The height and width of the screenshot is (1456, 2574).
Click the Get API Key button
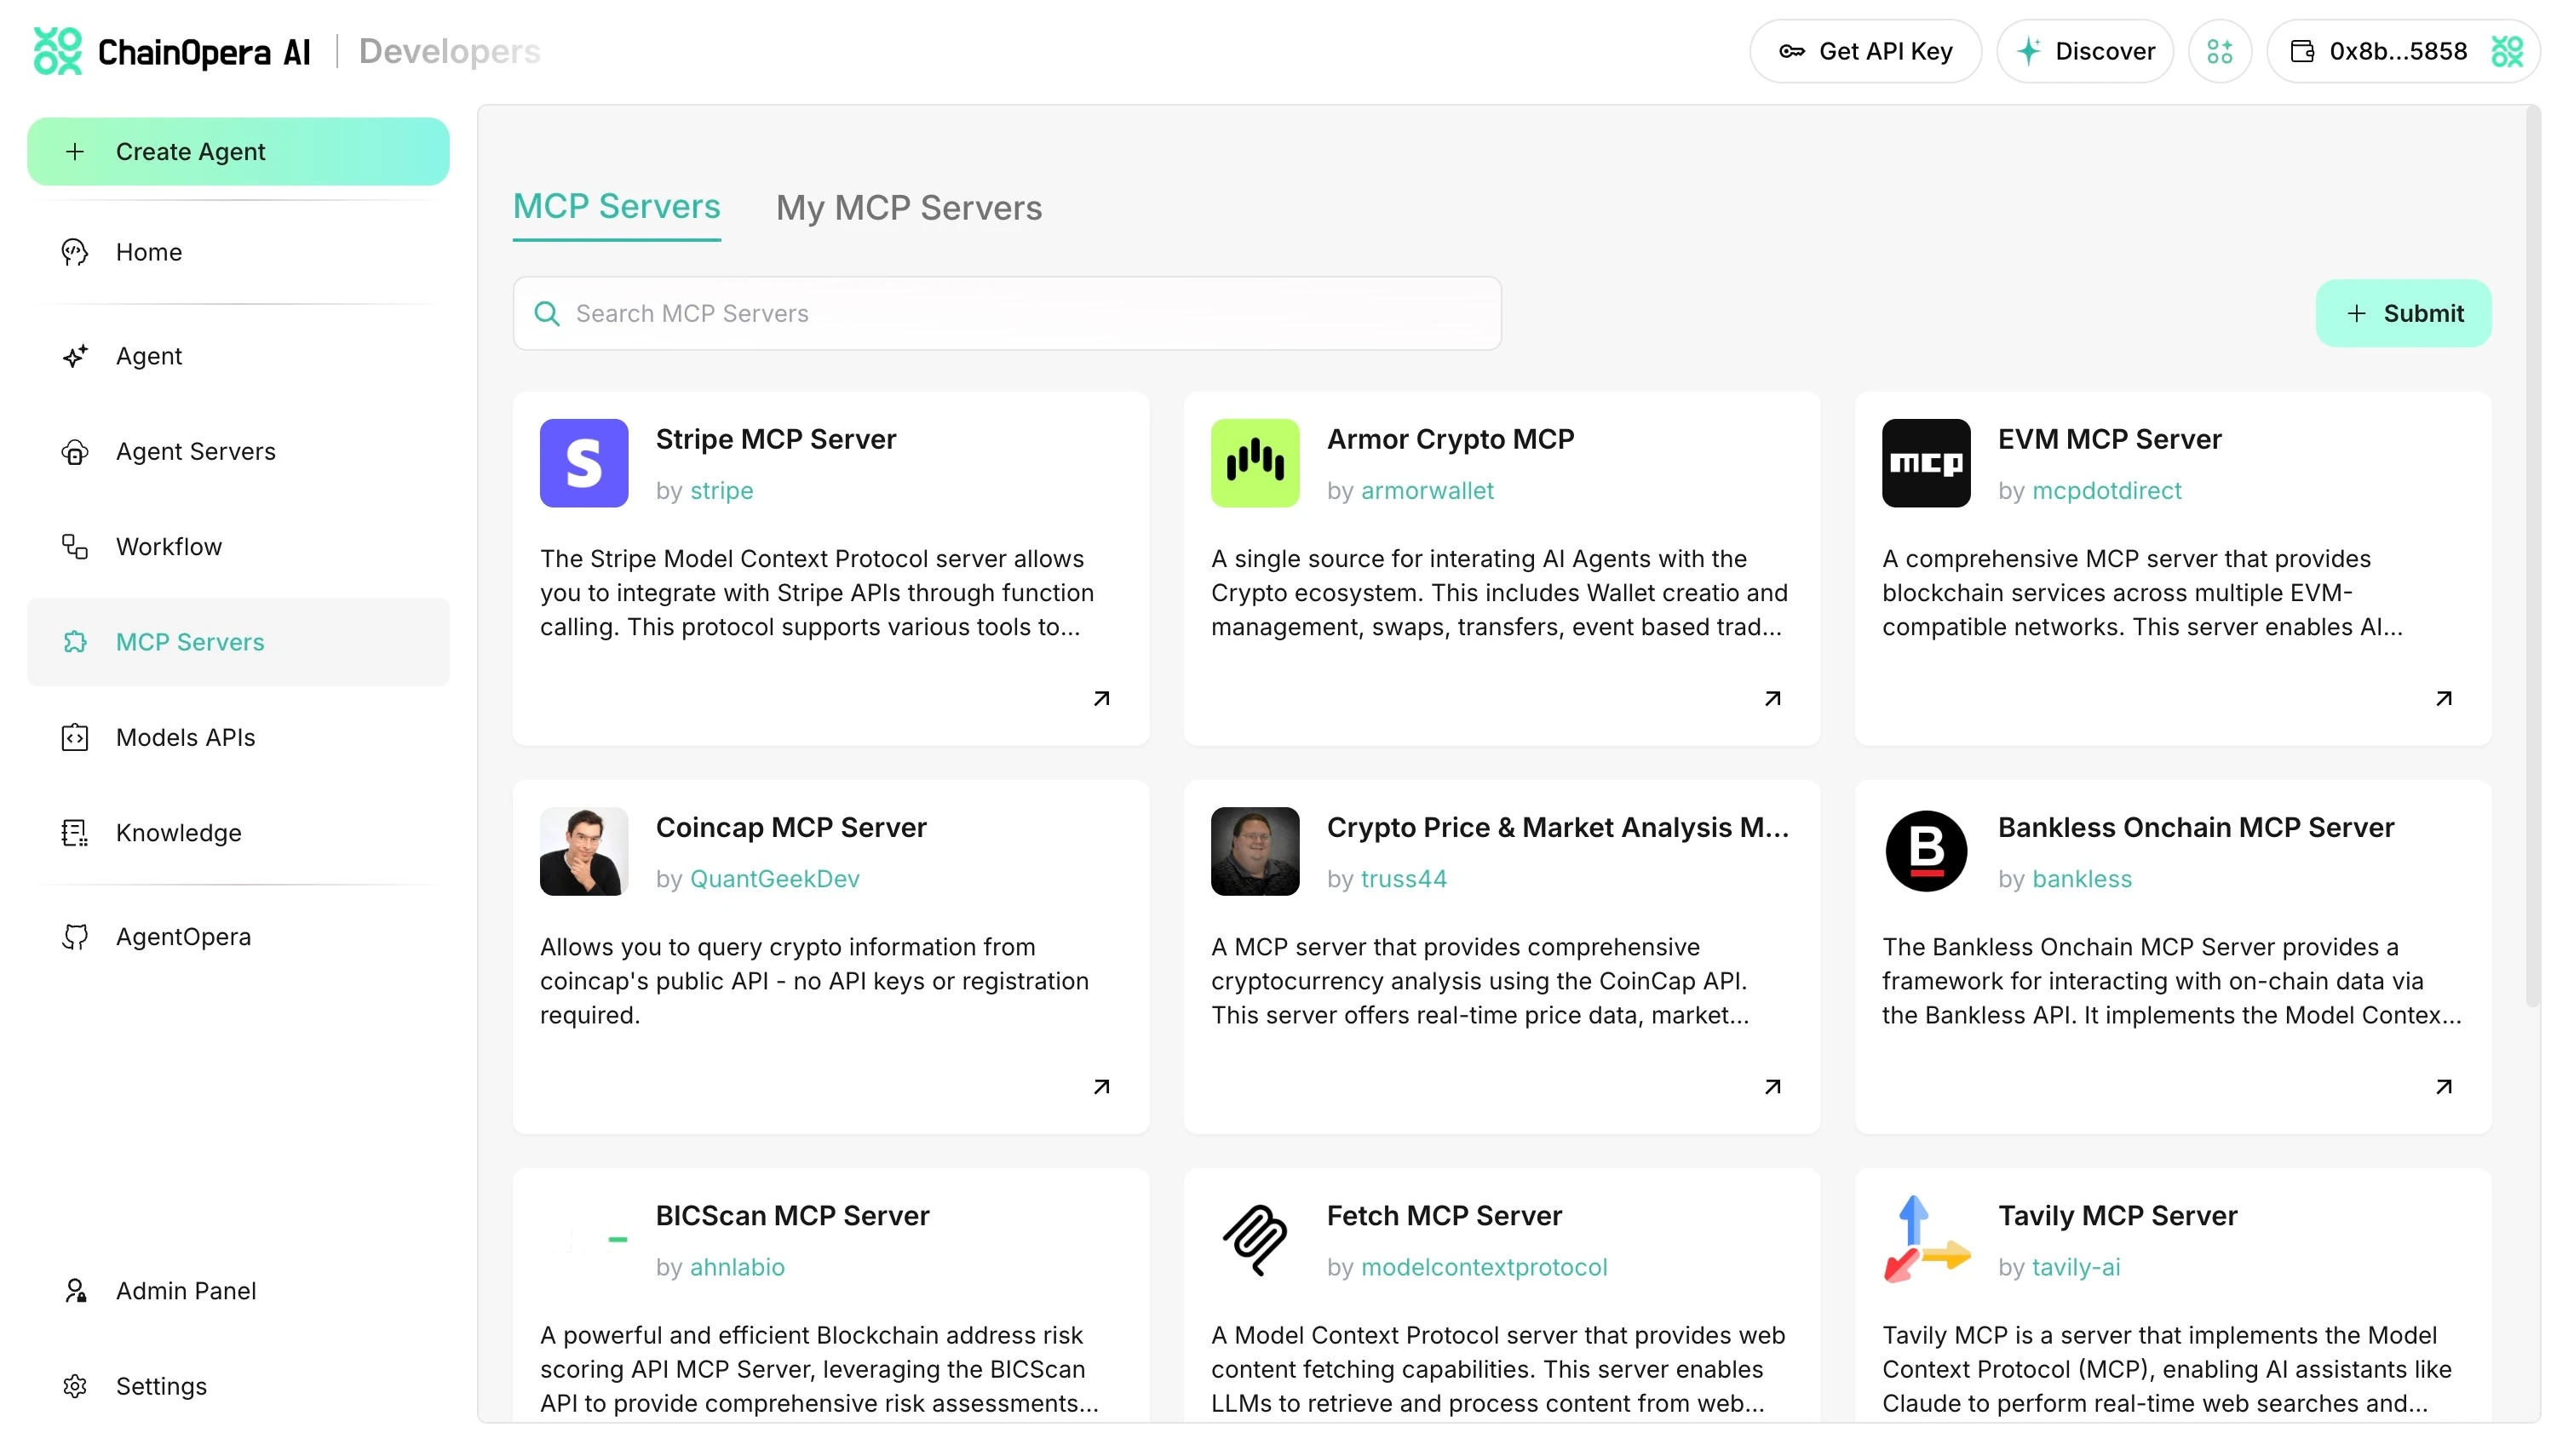[1865, 51]
